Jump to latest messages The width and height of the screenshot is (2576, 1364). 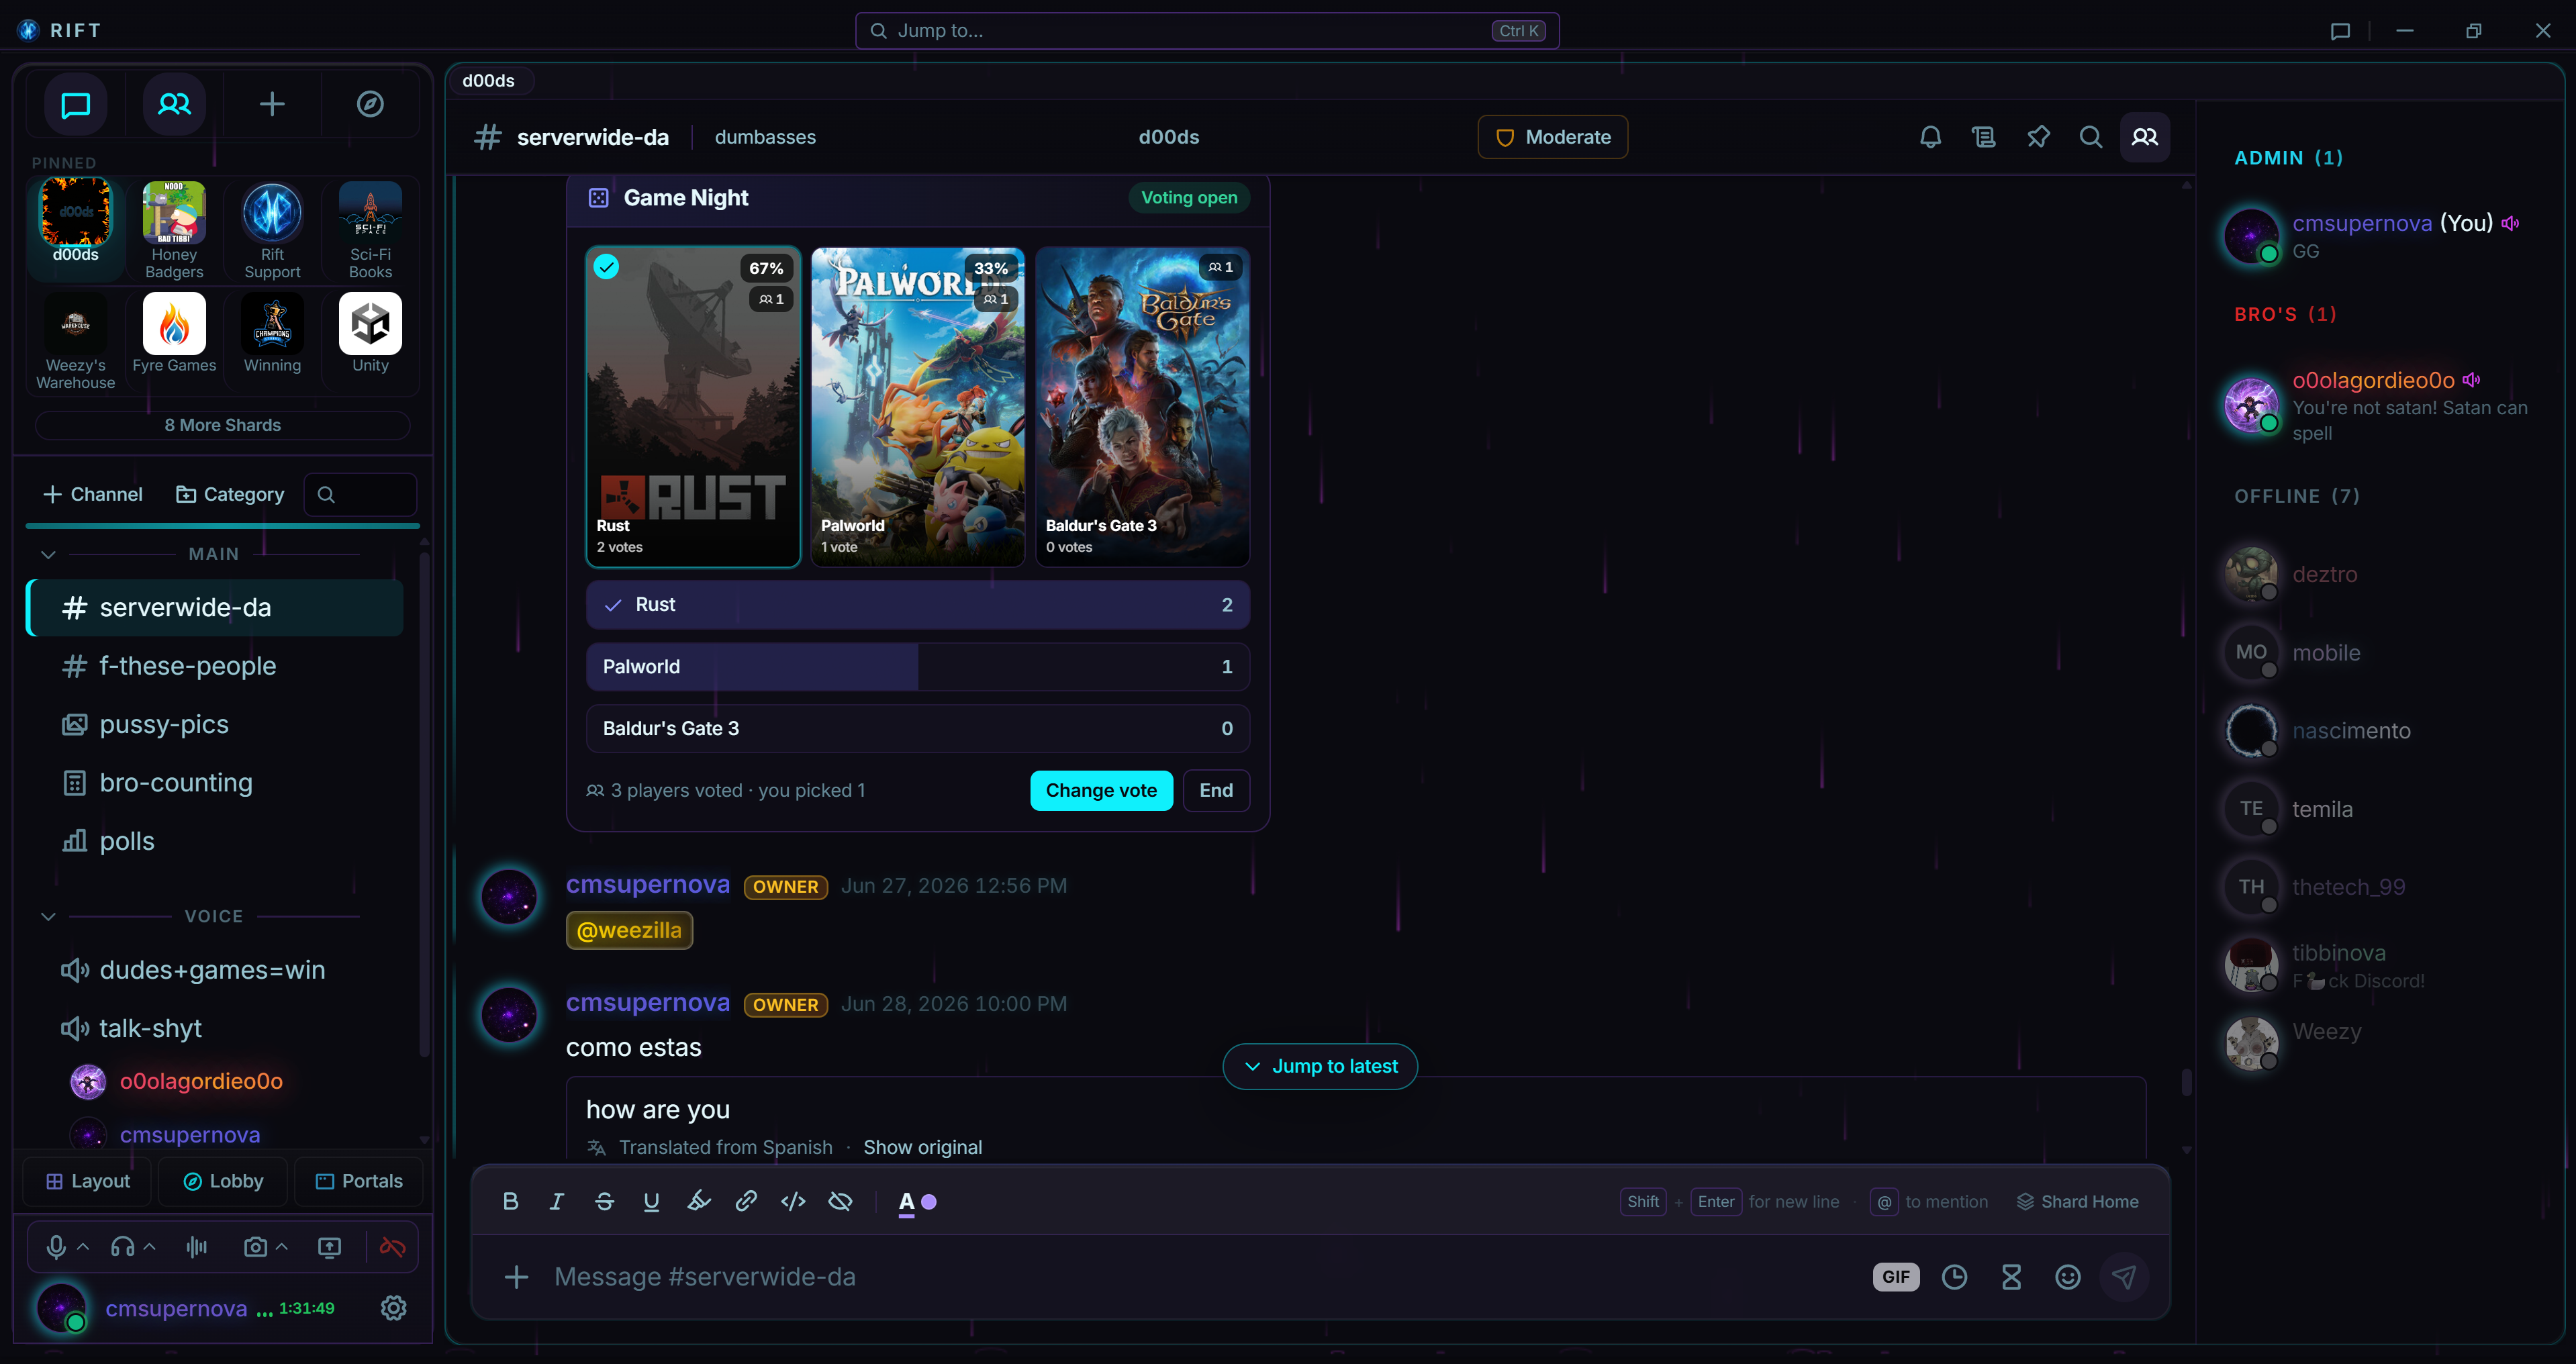1319,1066
